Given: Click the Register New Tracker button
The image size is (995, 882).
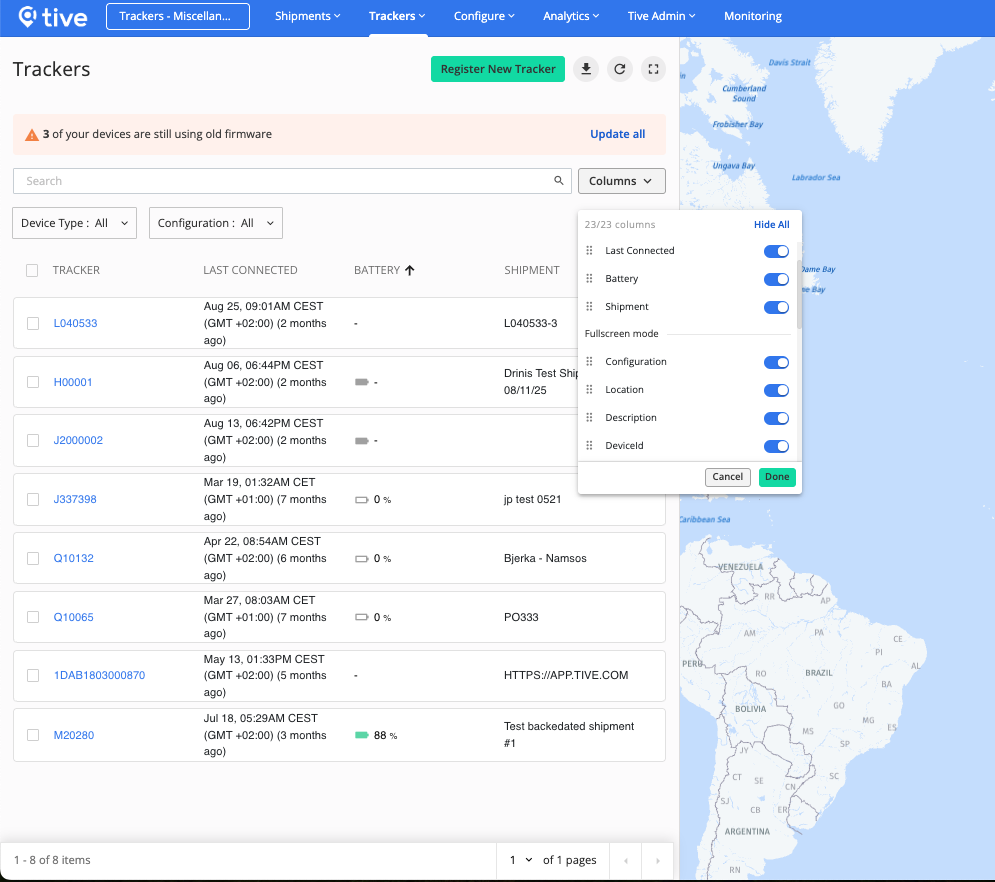Looking at the screenshot, I should (497, 69).
